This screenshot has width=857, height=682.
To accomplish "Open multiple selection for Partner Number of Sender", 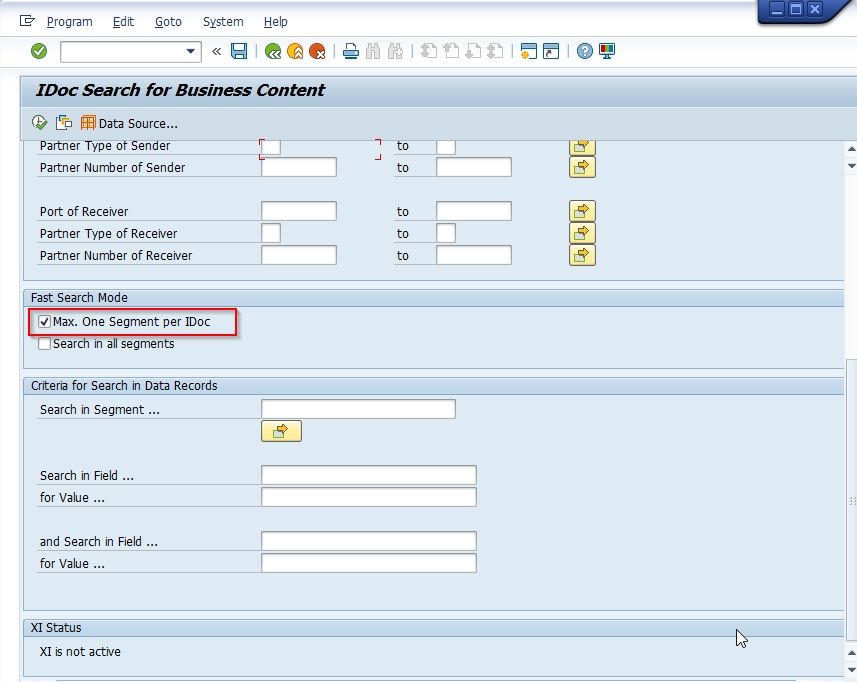I will pyautogui.click(x=582, y=167).
